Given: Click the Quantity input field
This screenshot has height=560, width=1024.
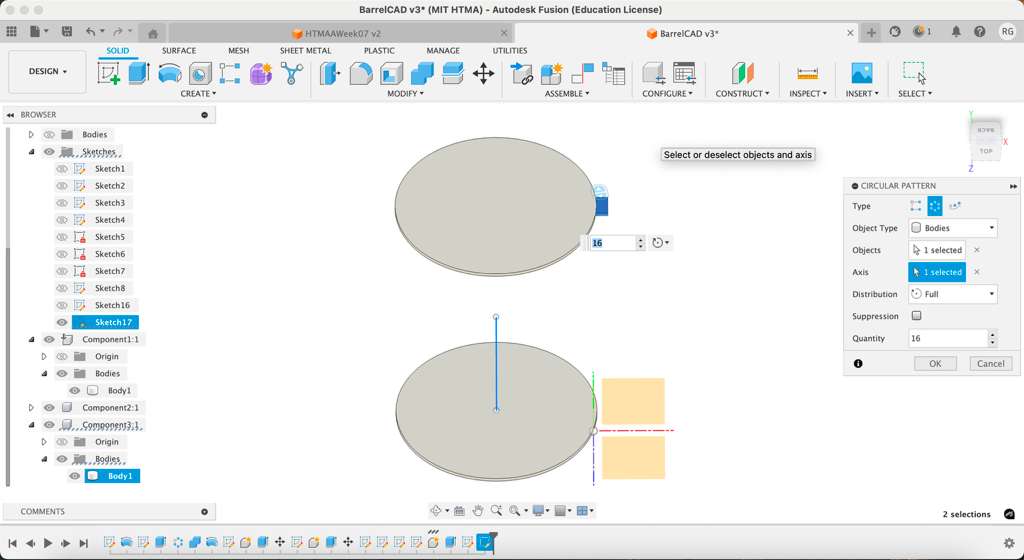Looking at the screenshot, I should coord(947,339).
